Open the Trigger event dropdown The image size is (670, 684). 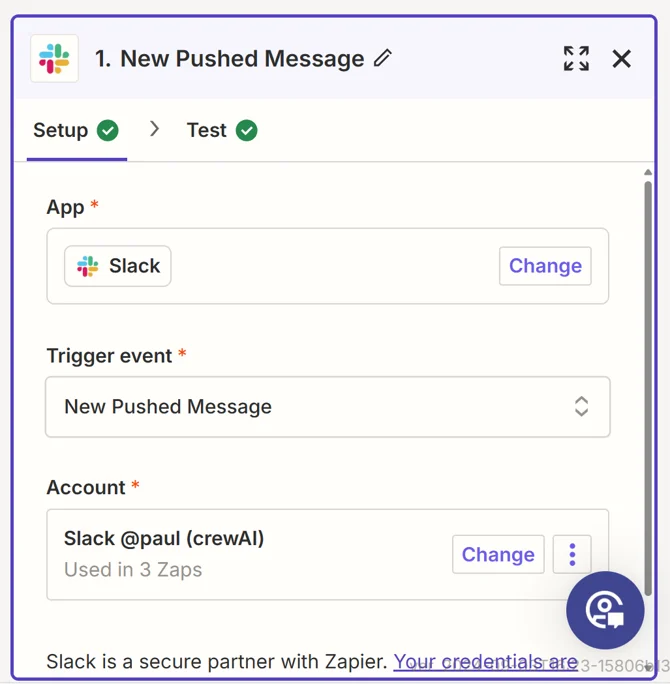327,407
